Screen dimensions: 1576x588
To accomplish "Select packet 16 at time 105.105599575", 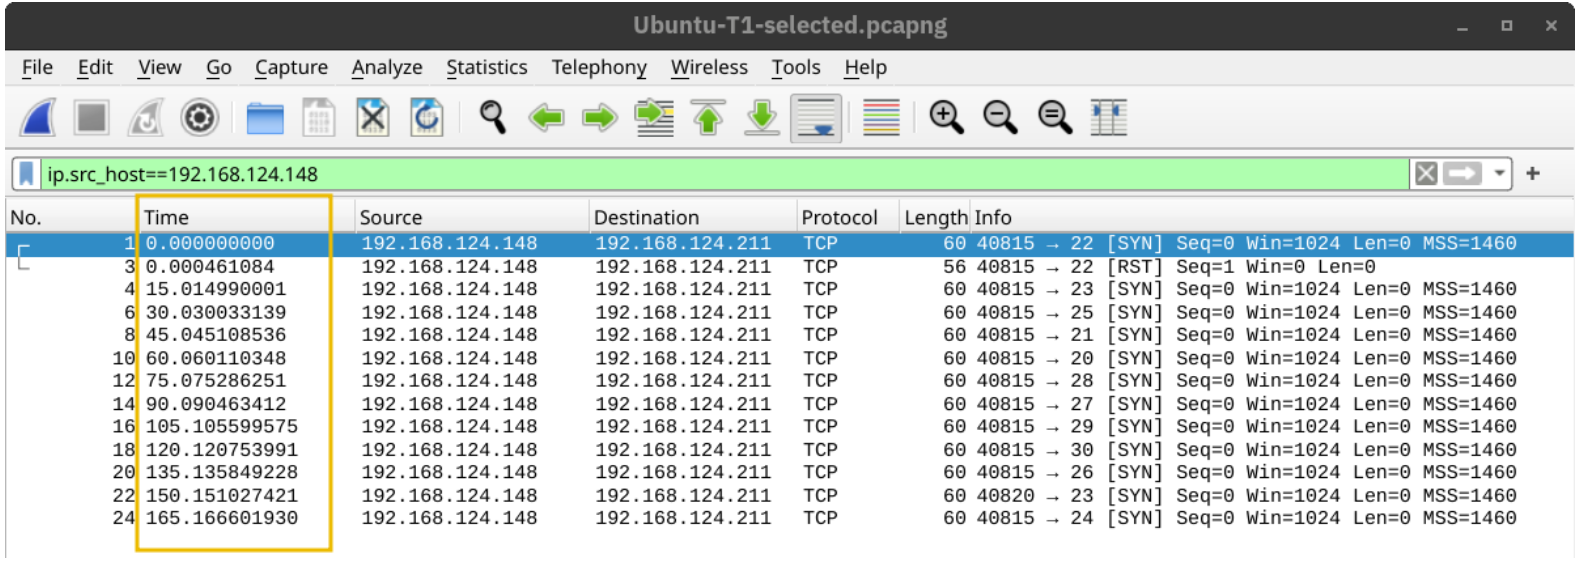I will pyautogui.click(x=790, y=427).
